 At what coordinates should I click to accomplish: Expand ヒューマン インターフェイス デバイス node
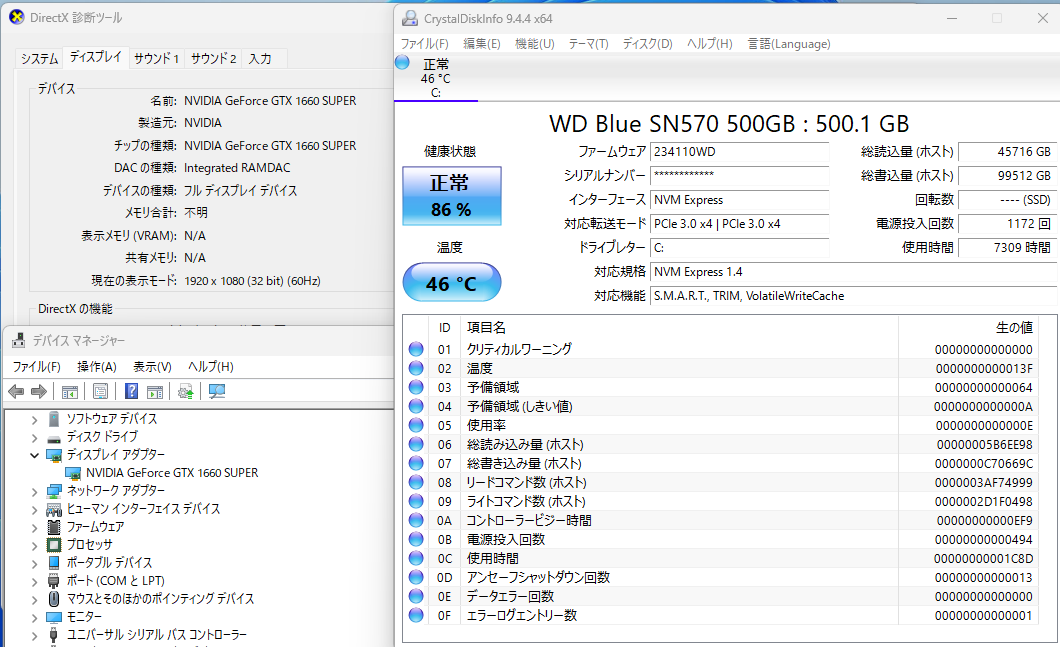click(34, 510)
